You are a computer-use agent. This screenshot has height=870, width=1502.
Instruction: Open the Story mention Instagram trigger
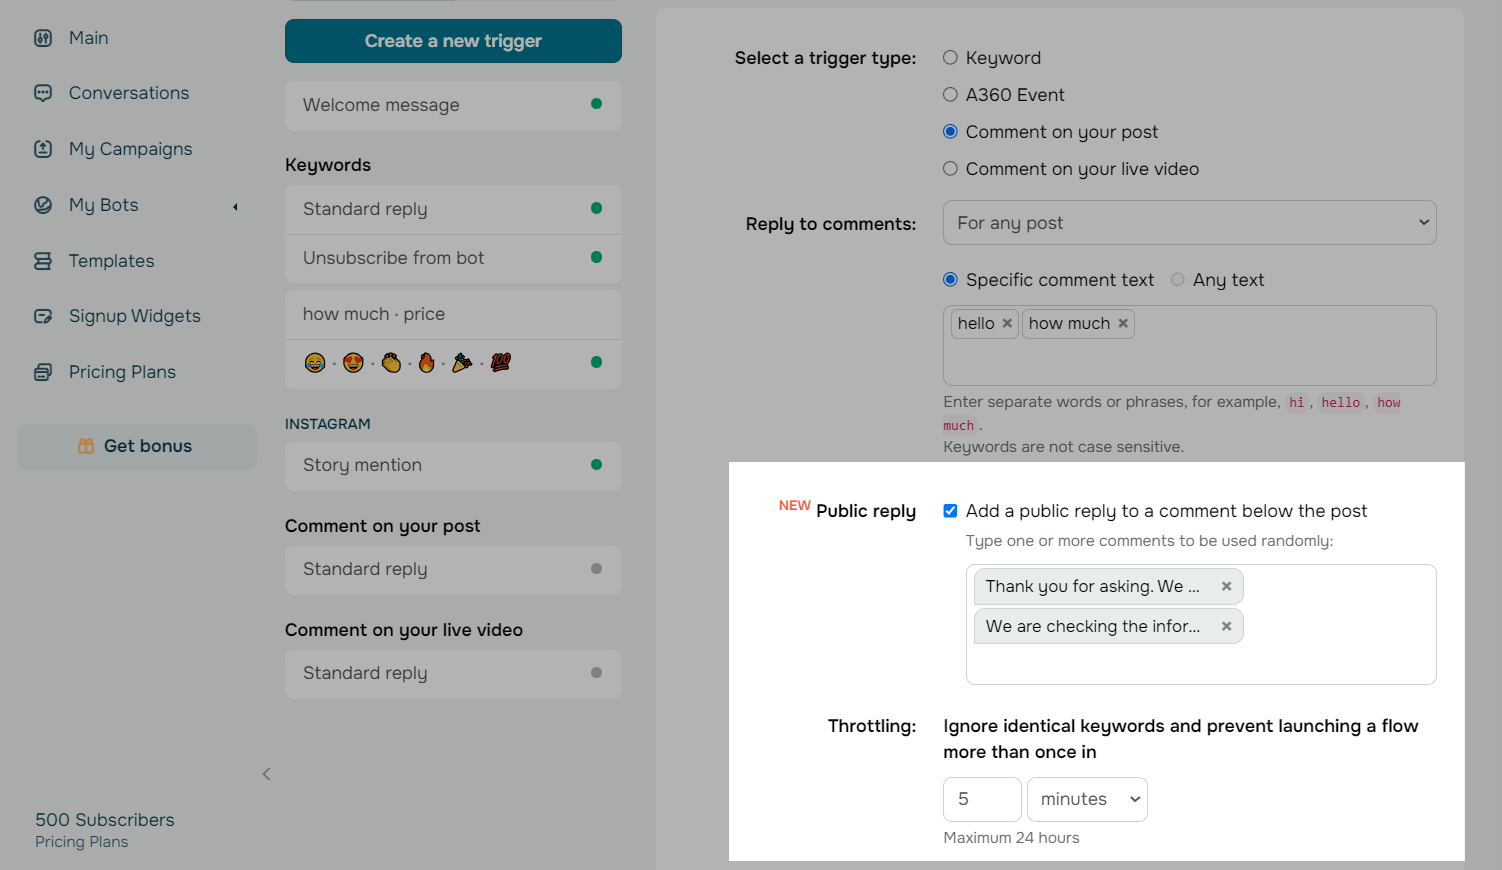453,465
